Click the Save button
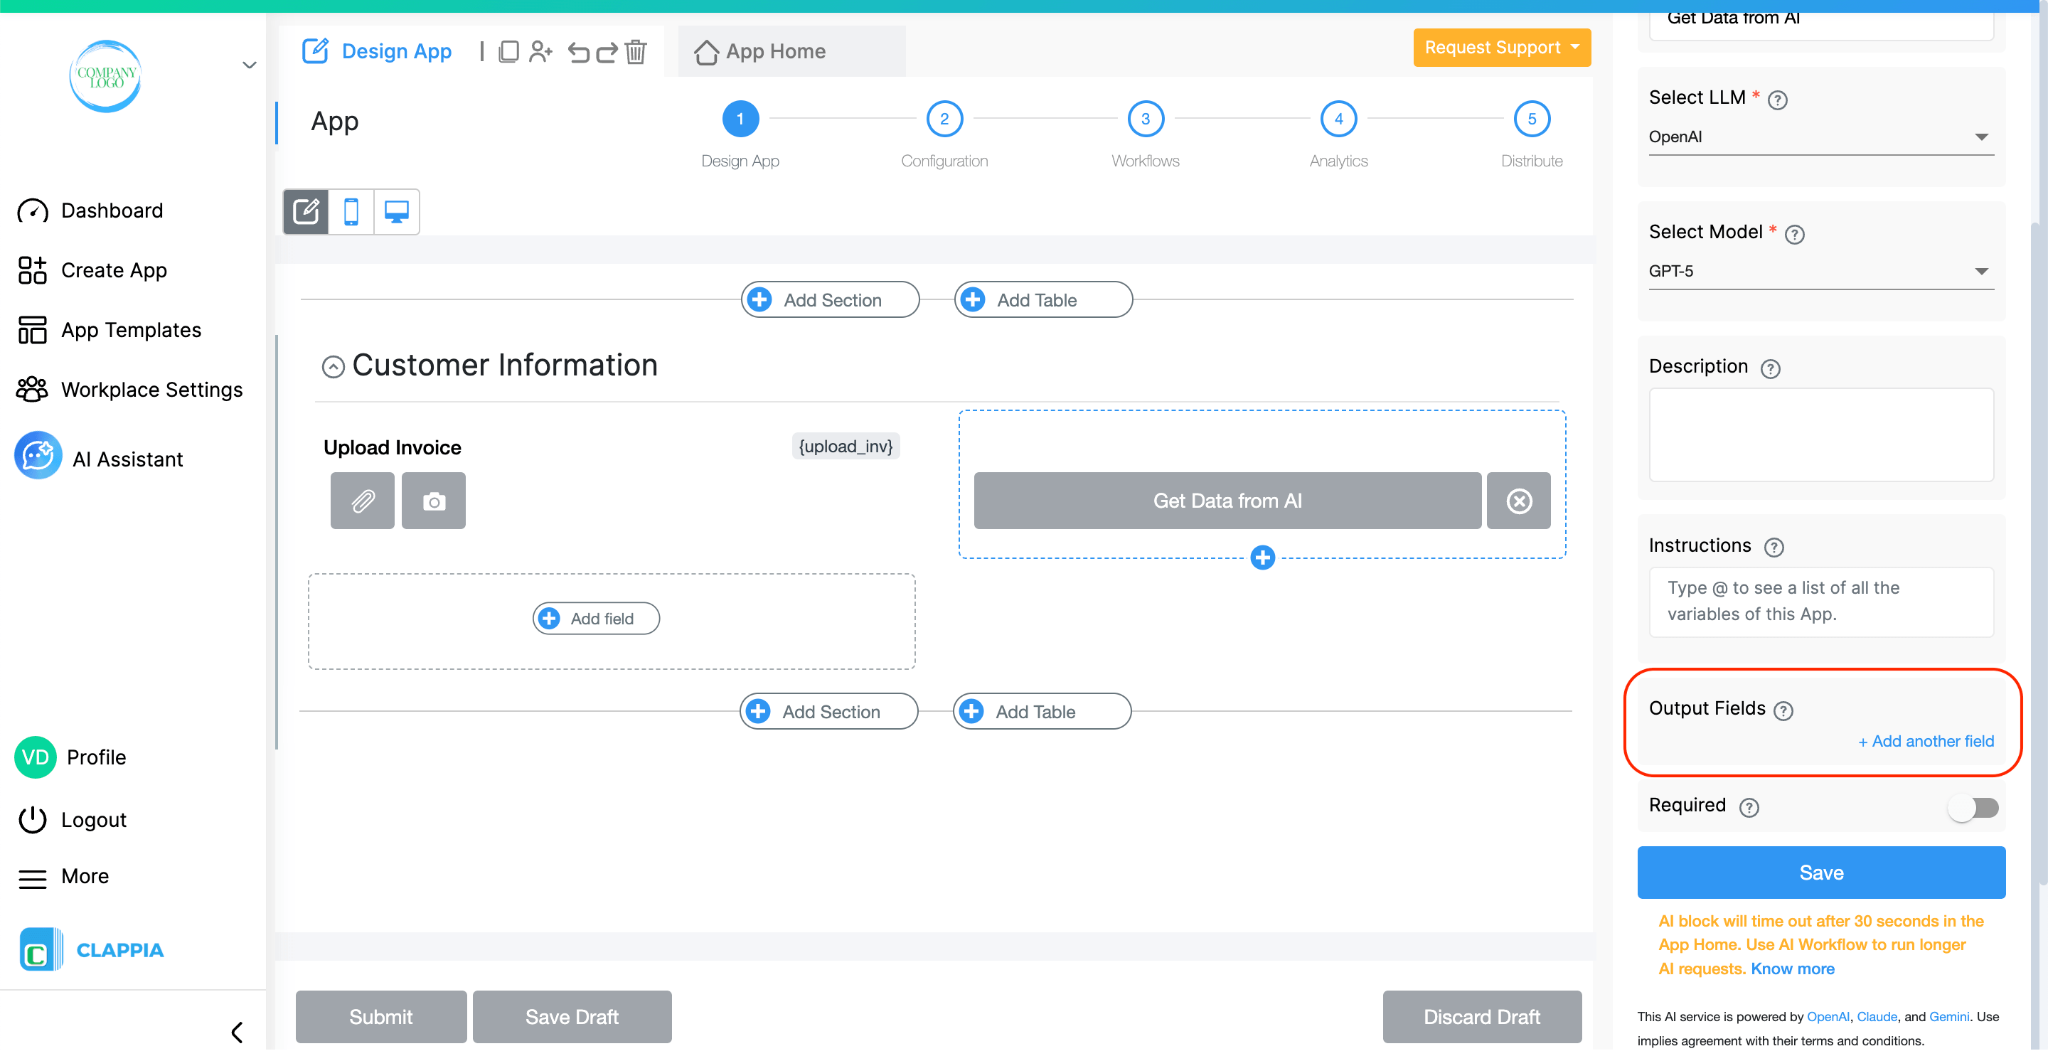 point(1821,872)
